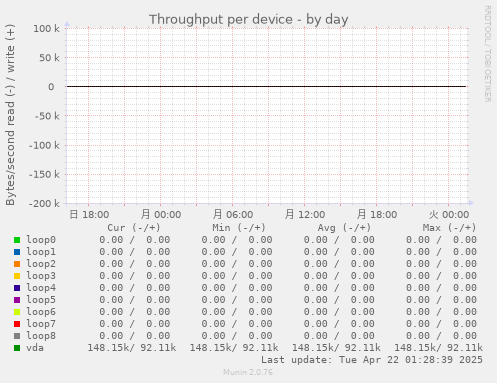Click the black zero line in the graph
This screenshot has width=497, height=383.
click(267, 87)
